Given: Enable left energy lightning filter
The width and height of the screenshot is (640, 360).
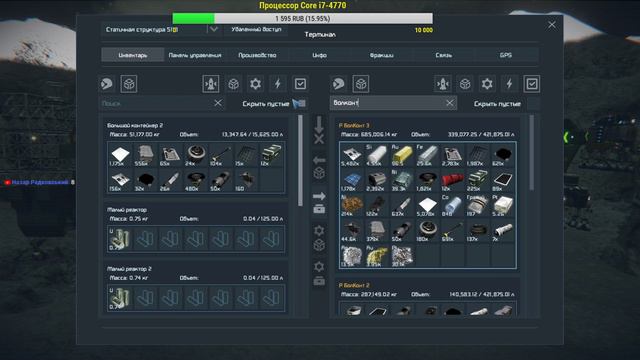Looking at the screenshot, I should point(278,84).
